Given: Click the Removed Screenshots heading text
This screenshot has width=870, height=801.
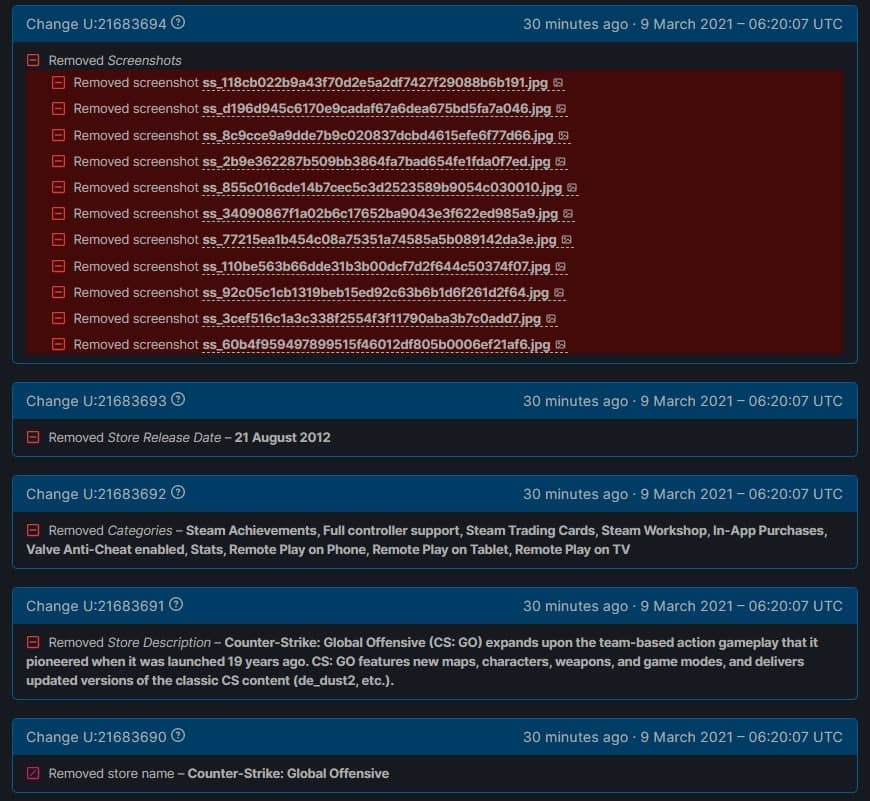Looking at the screenshot, I should [x=115, y=60].
